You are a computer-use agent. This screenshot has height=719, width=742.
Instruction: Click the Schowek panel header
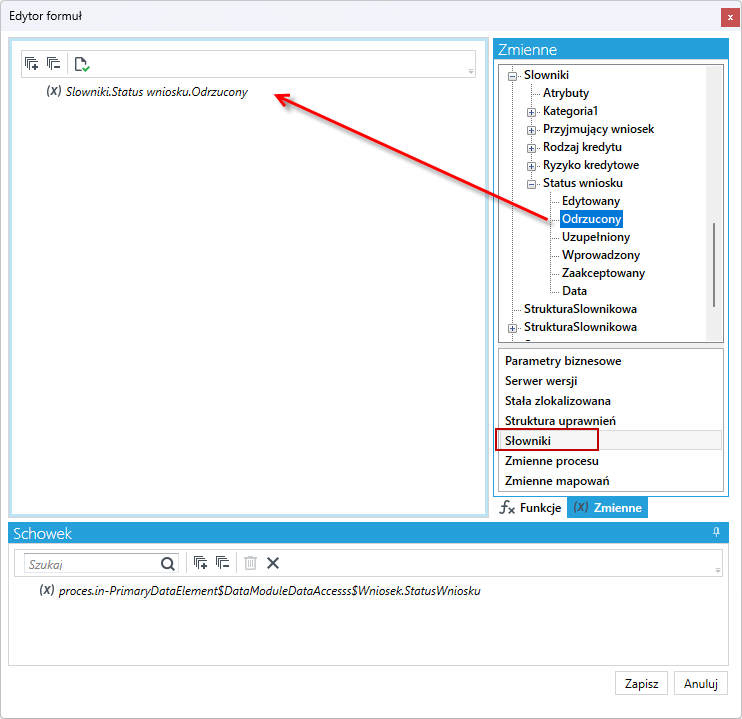pyautogui.click(x=368, y=533)
